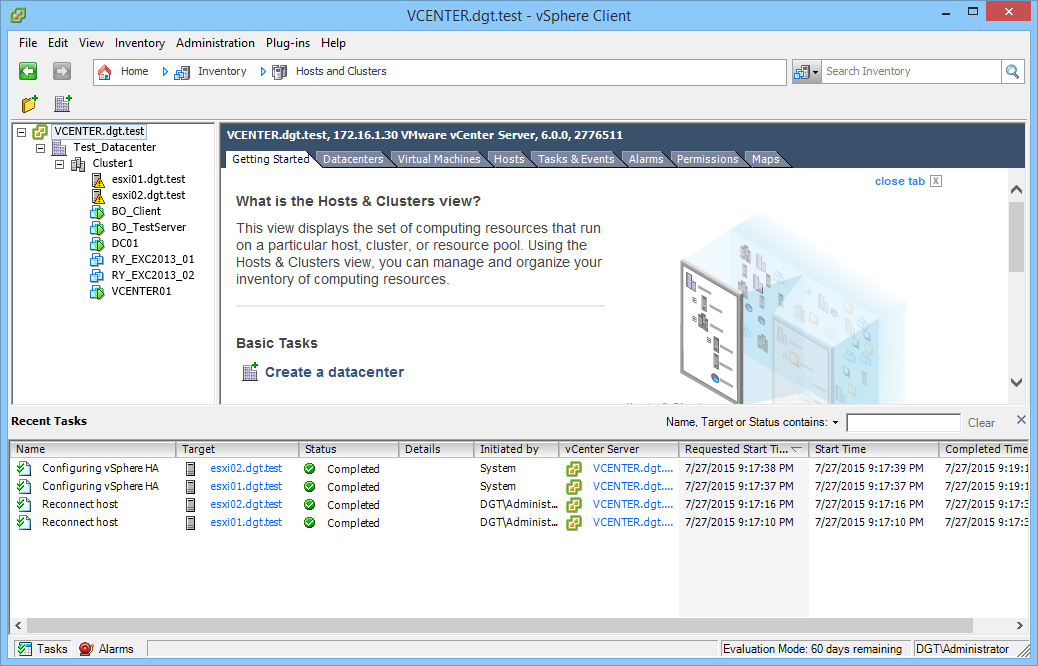The image size is (1038, 666).
Task: Click the Alarms status bar button
Action: pos(107,649)
